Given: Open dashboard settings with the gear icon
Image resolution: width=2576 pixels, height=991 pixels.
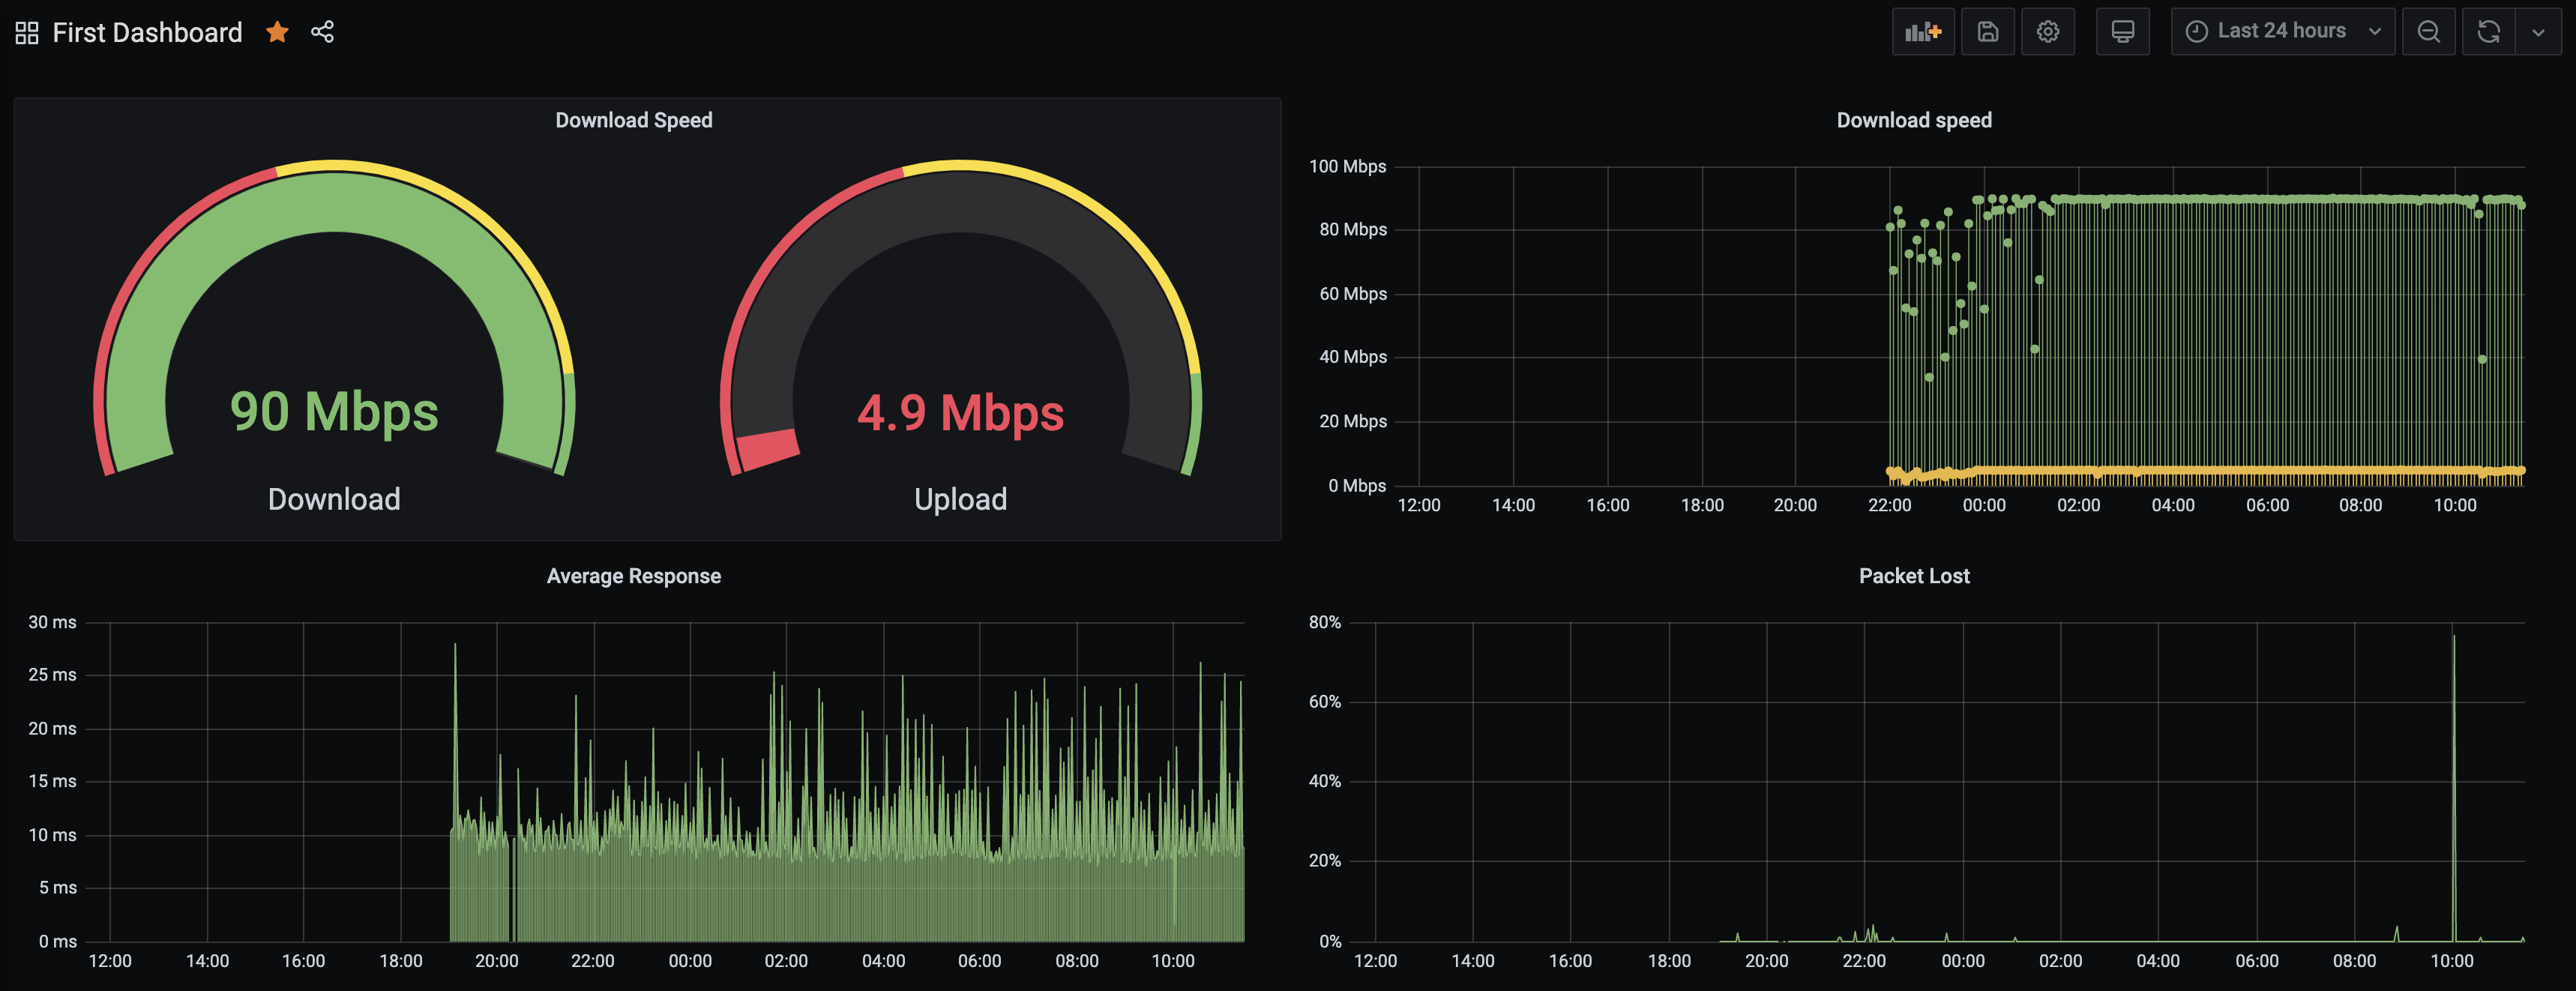Looking at the screenshot, I should coord(2049,31).
